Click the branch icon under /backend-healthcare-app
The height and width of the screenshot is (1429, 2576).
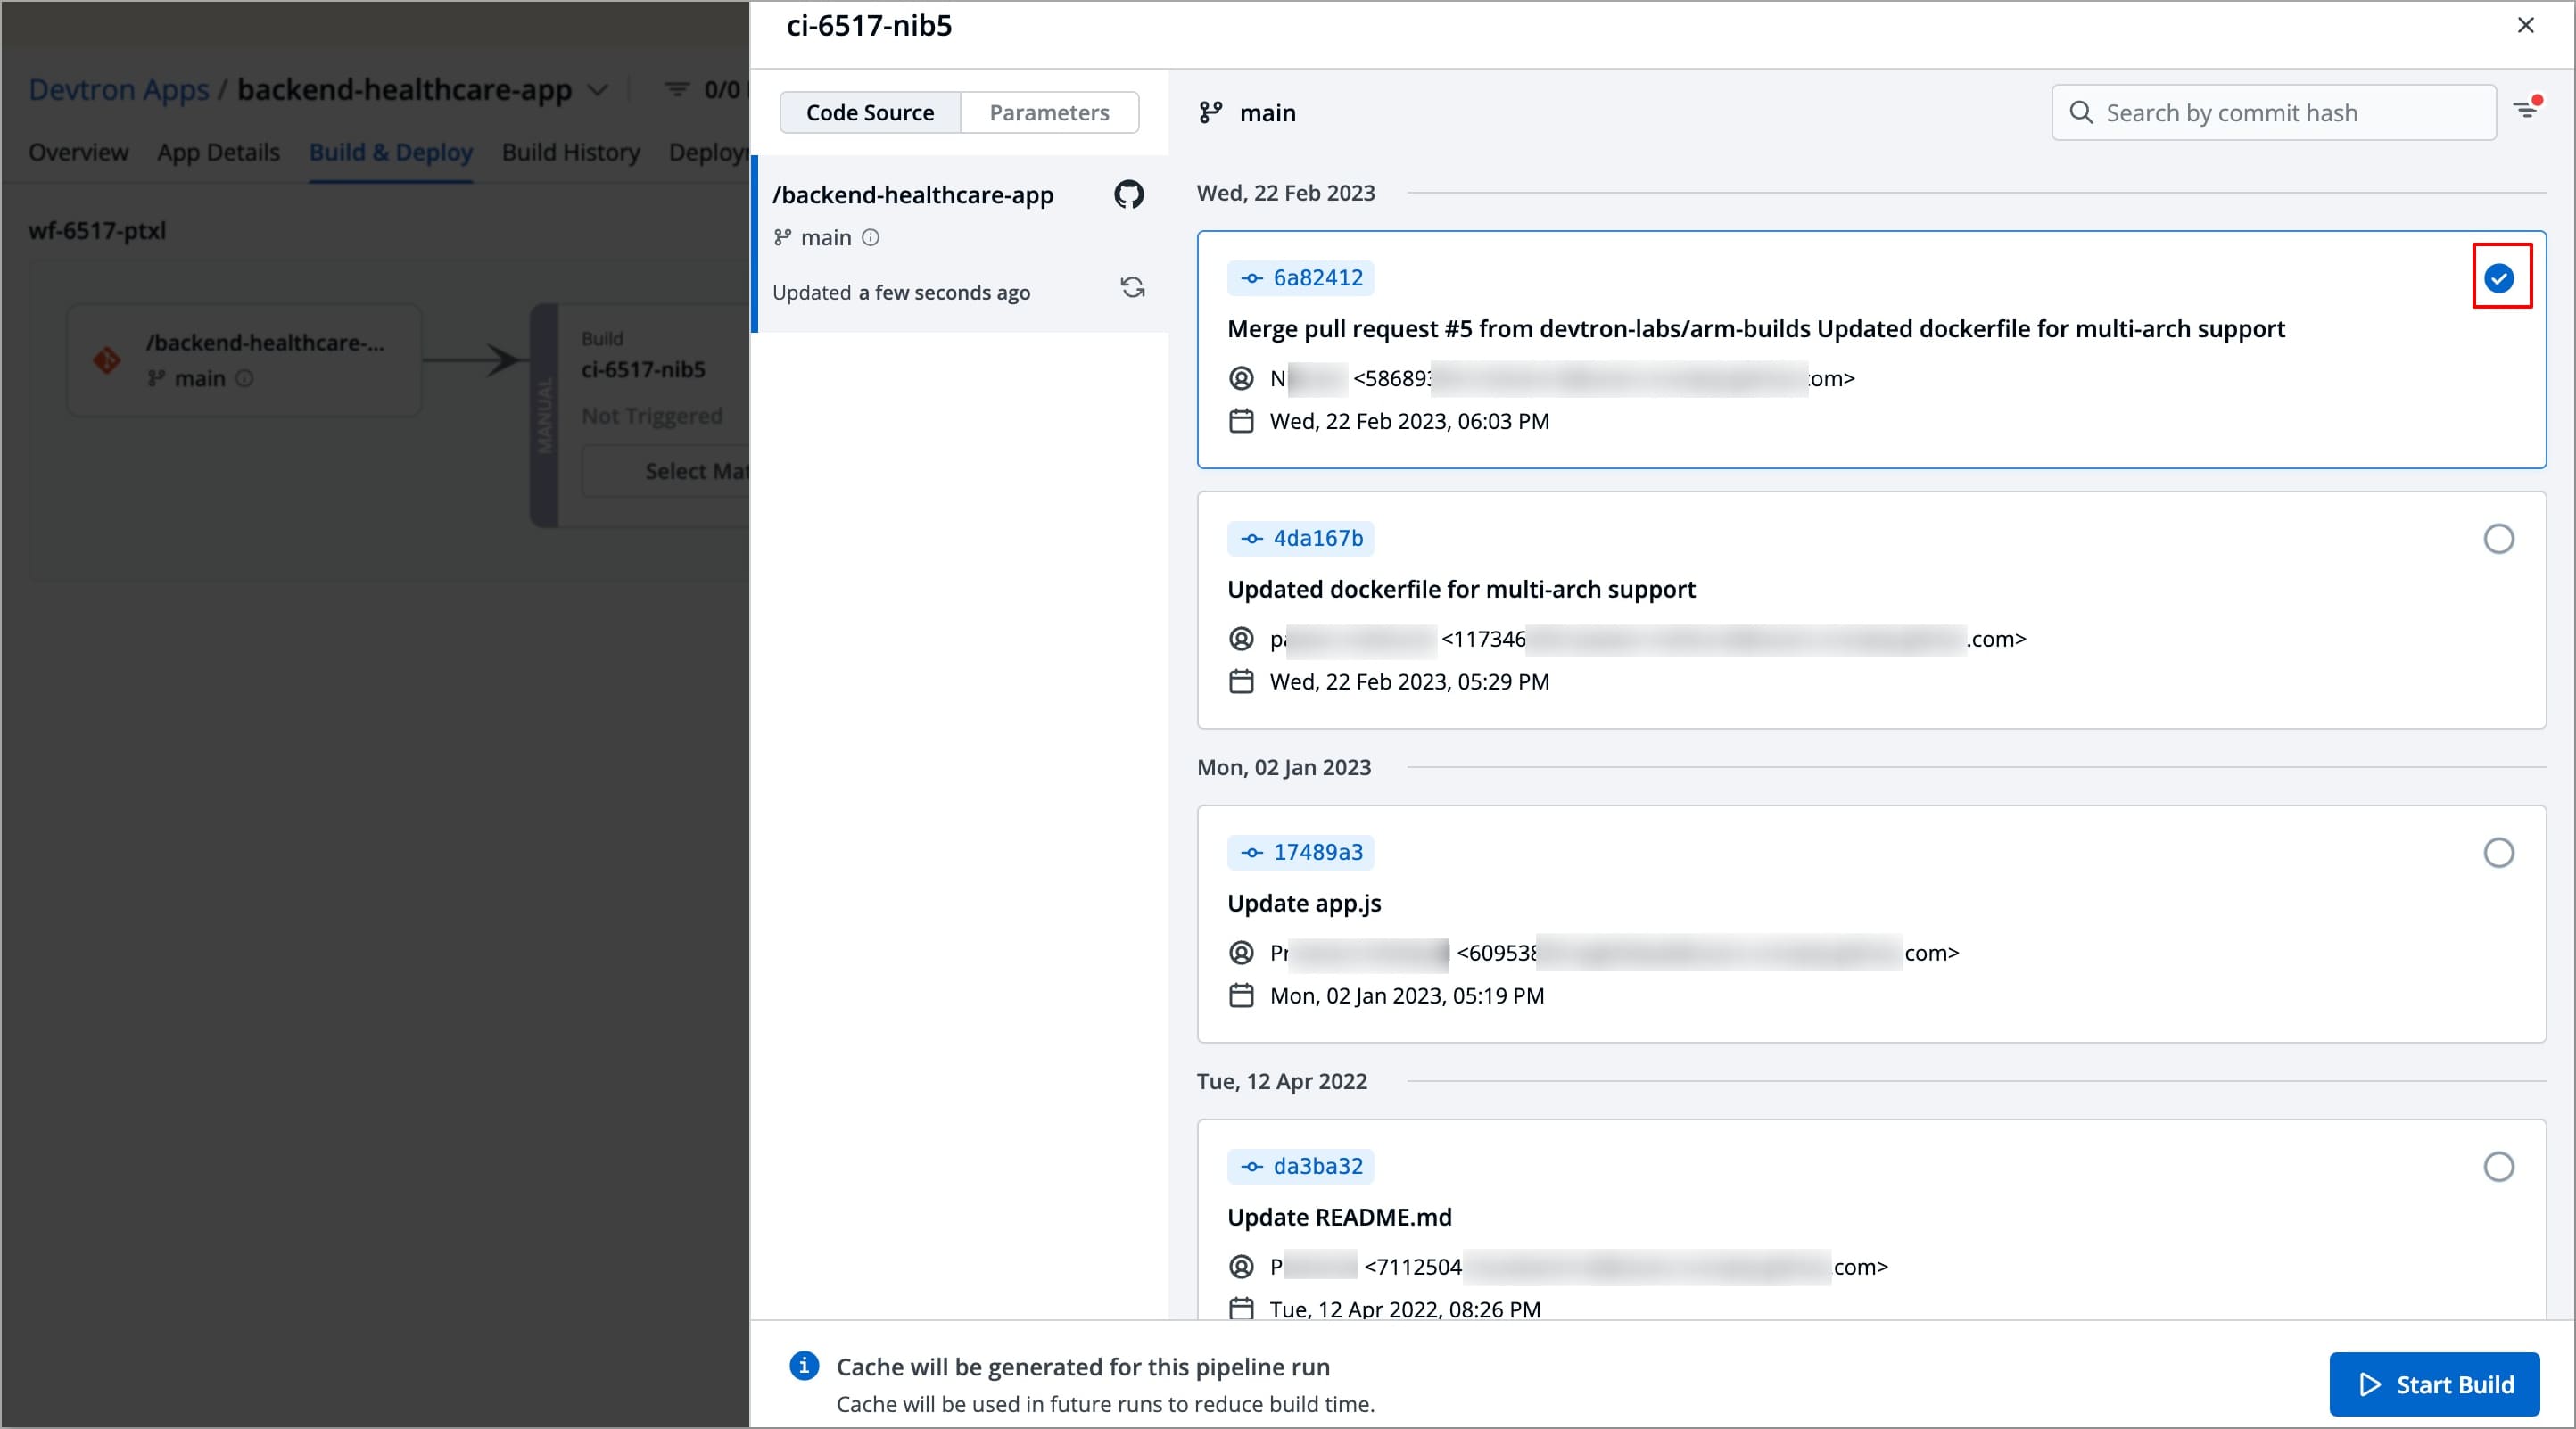[x=782, y=237]
